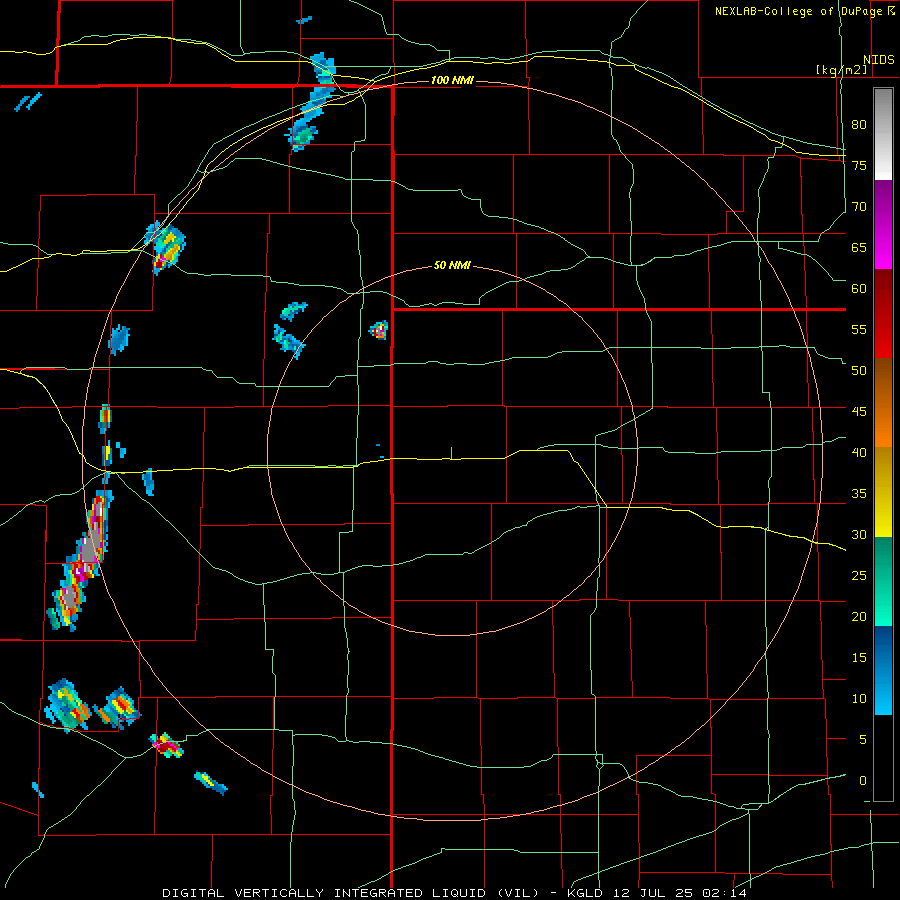Click the [kg/m2] units label
This screenshot has height=900, width=900.
coord(841,70)
